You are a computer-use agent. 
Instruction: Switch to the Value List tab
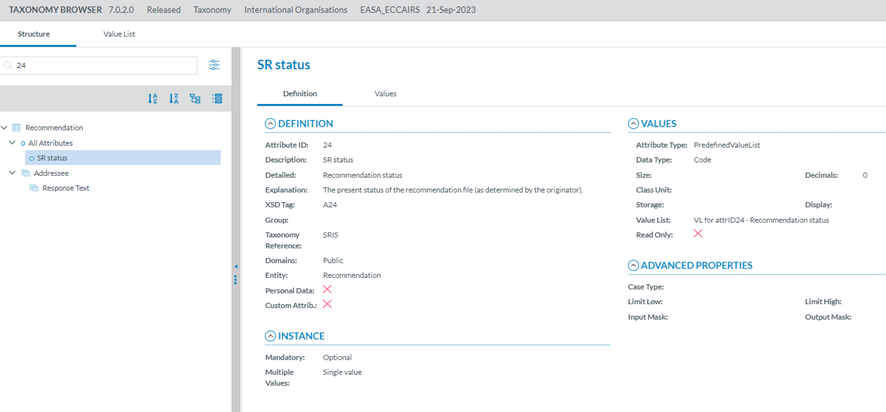119,34
